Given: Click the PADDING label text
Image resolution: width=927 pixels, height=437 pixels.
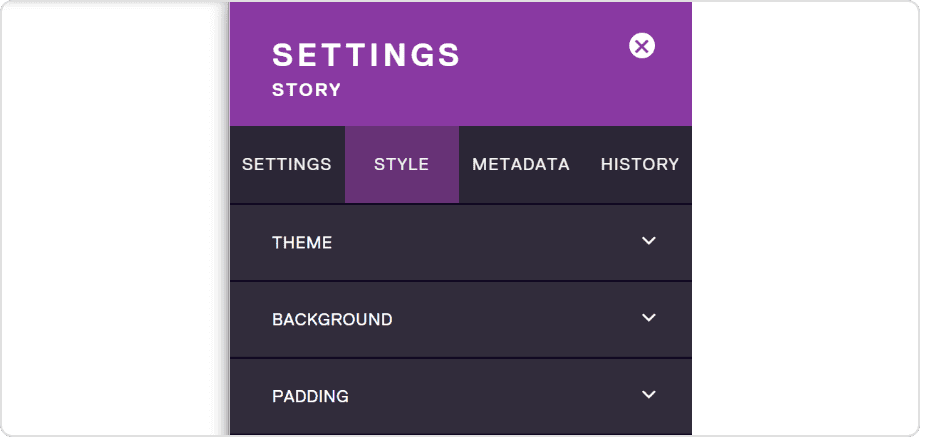Looking at the screenshot, I should 310,396.
